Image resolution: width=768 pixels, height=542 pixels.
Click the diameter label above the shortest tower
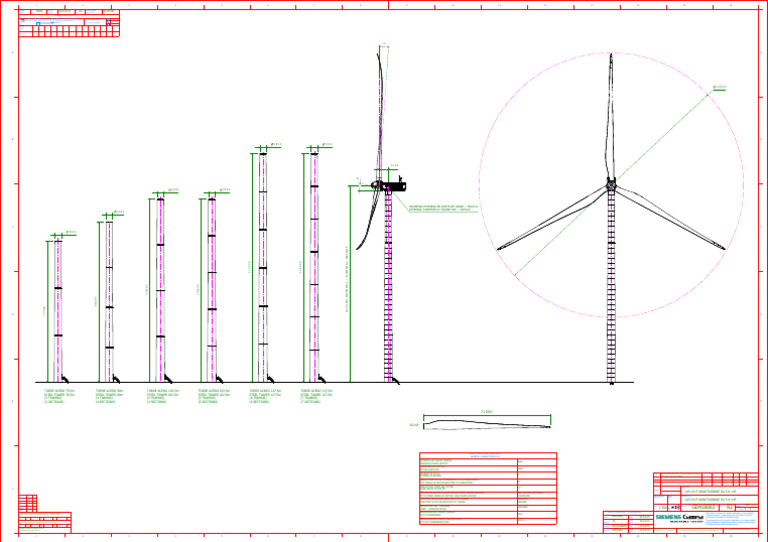(x=72, y=232)
